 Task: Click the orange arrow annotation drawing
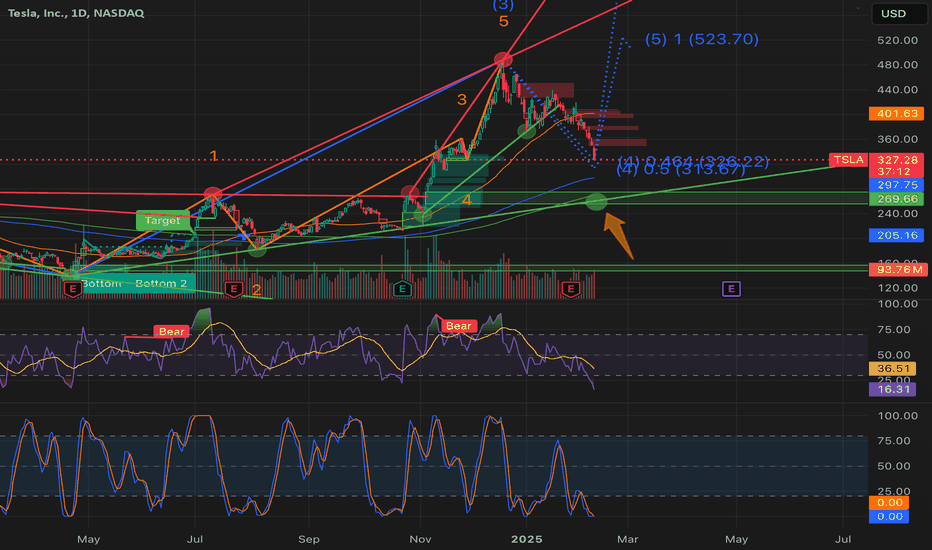coord(618,236)
